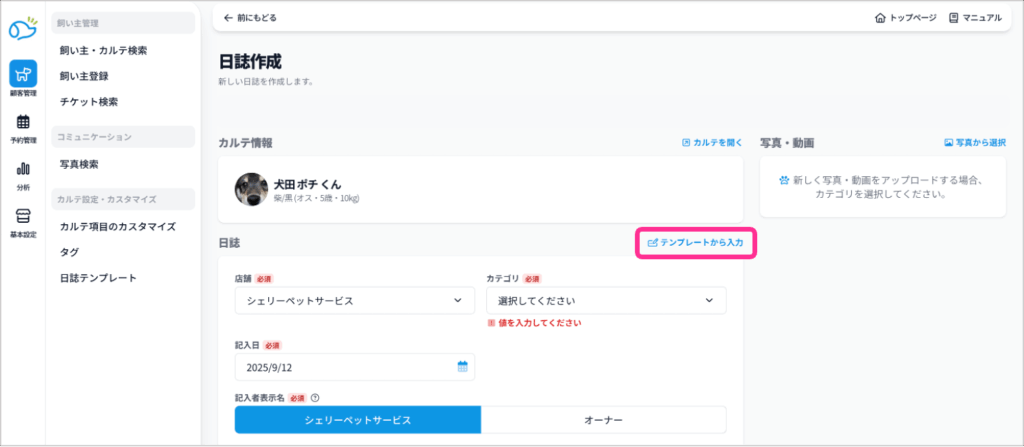Open 予約管理 calendar icon
Screen dimensions: 1024x447
(x=23, y=126)
